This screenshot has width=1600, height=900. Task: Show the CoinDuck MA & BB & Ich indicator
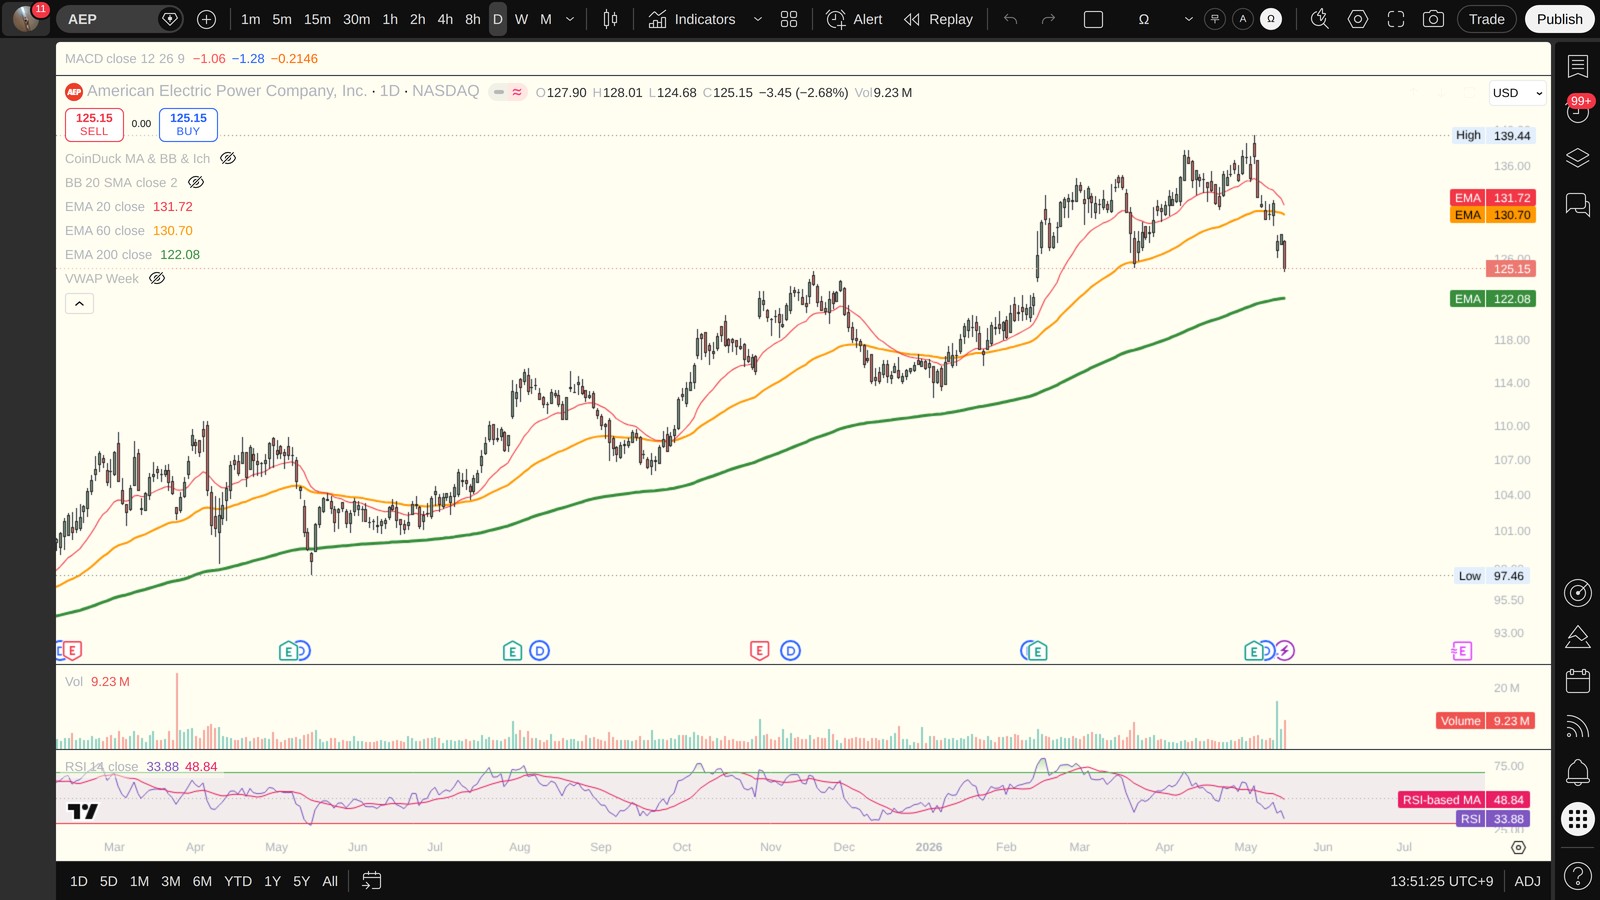pos(228,158)
